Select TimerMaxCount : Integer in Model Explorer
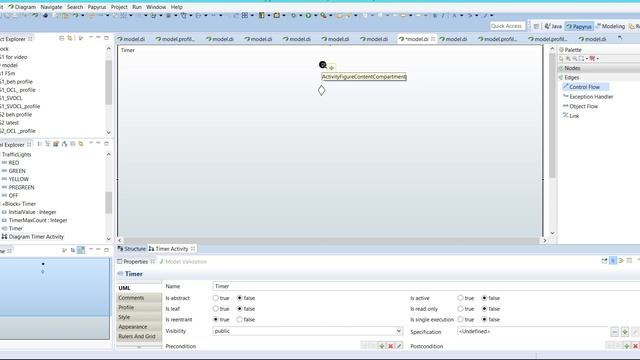Image resolution: width=640 pixels, height=360 pixels. [38, 220]
